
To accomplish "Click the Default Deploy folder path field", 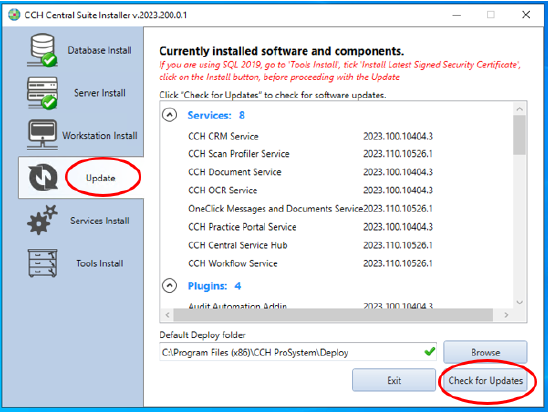I will click(x=298, y=352).
